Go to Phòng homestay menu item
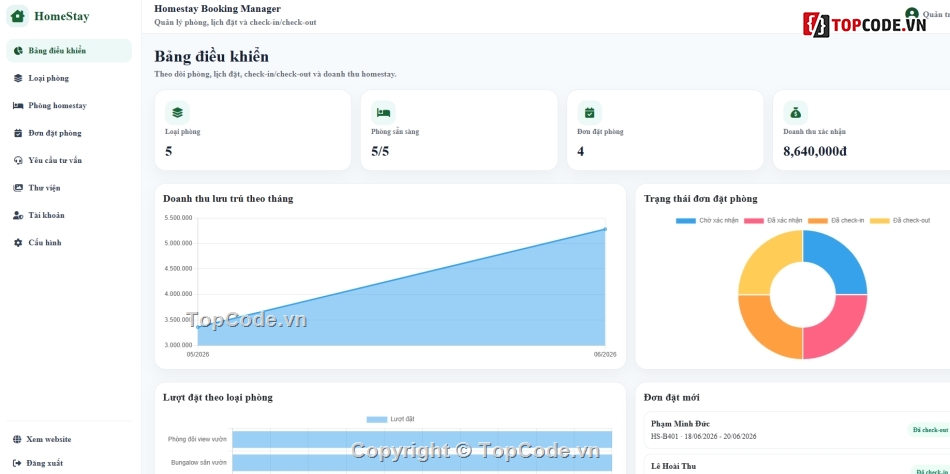 pos(69,105)
